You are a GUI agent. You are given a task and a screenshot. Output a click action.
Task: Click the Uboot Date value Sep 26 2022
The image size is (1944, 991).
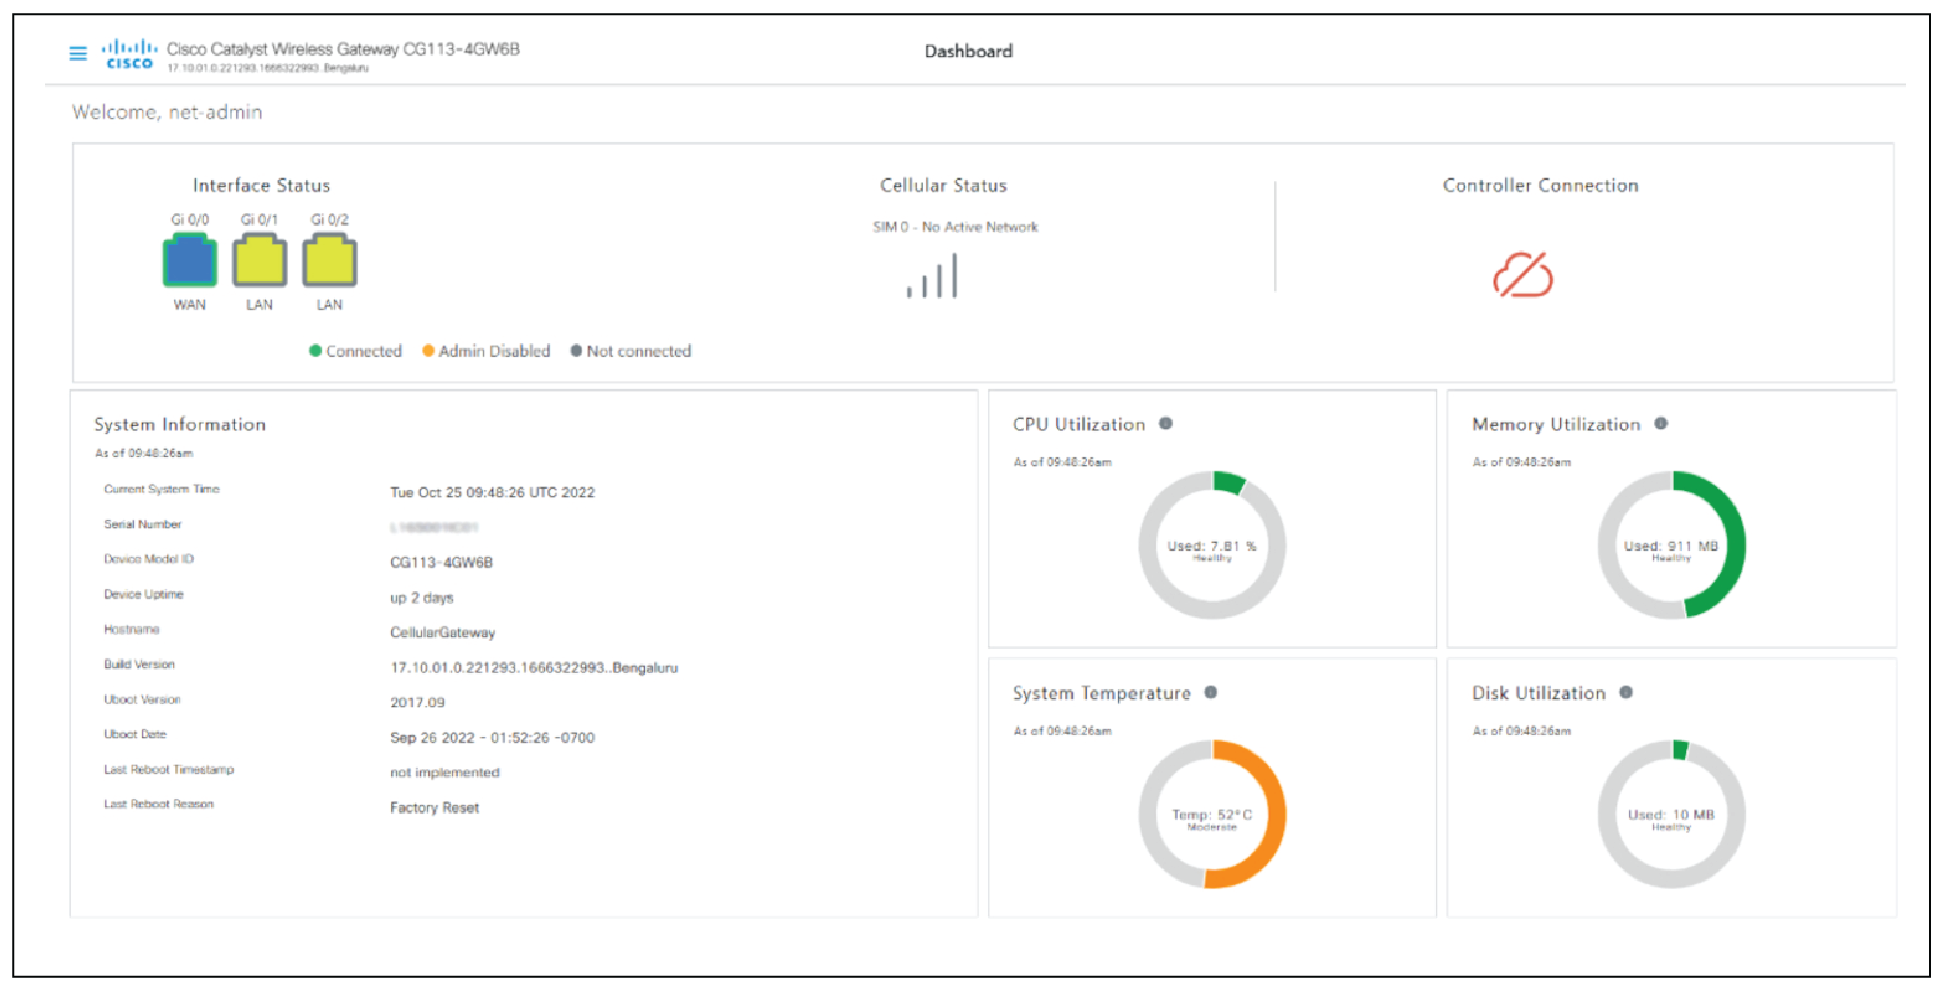(492, 737)
